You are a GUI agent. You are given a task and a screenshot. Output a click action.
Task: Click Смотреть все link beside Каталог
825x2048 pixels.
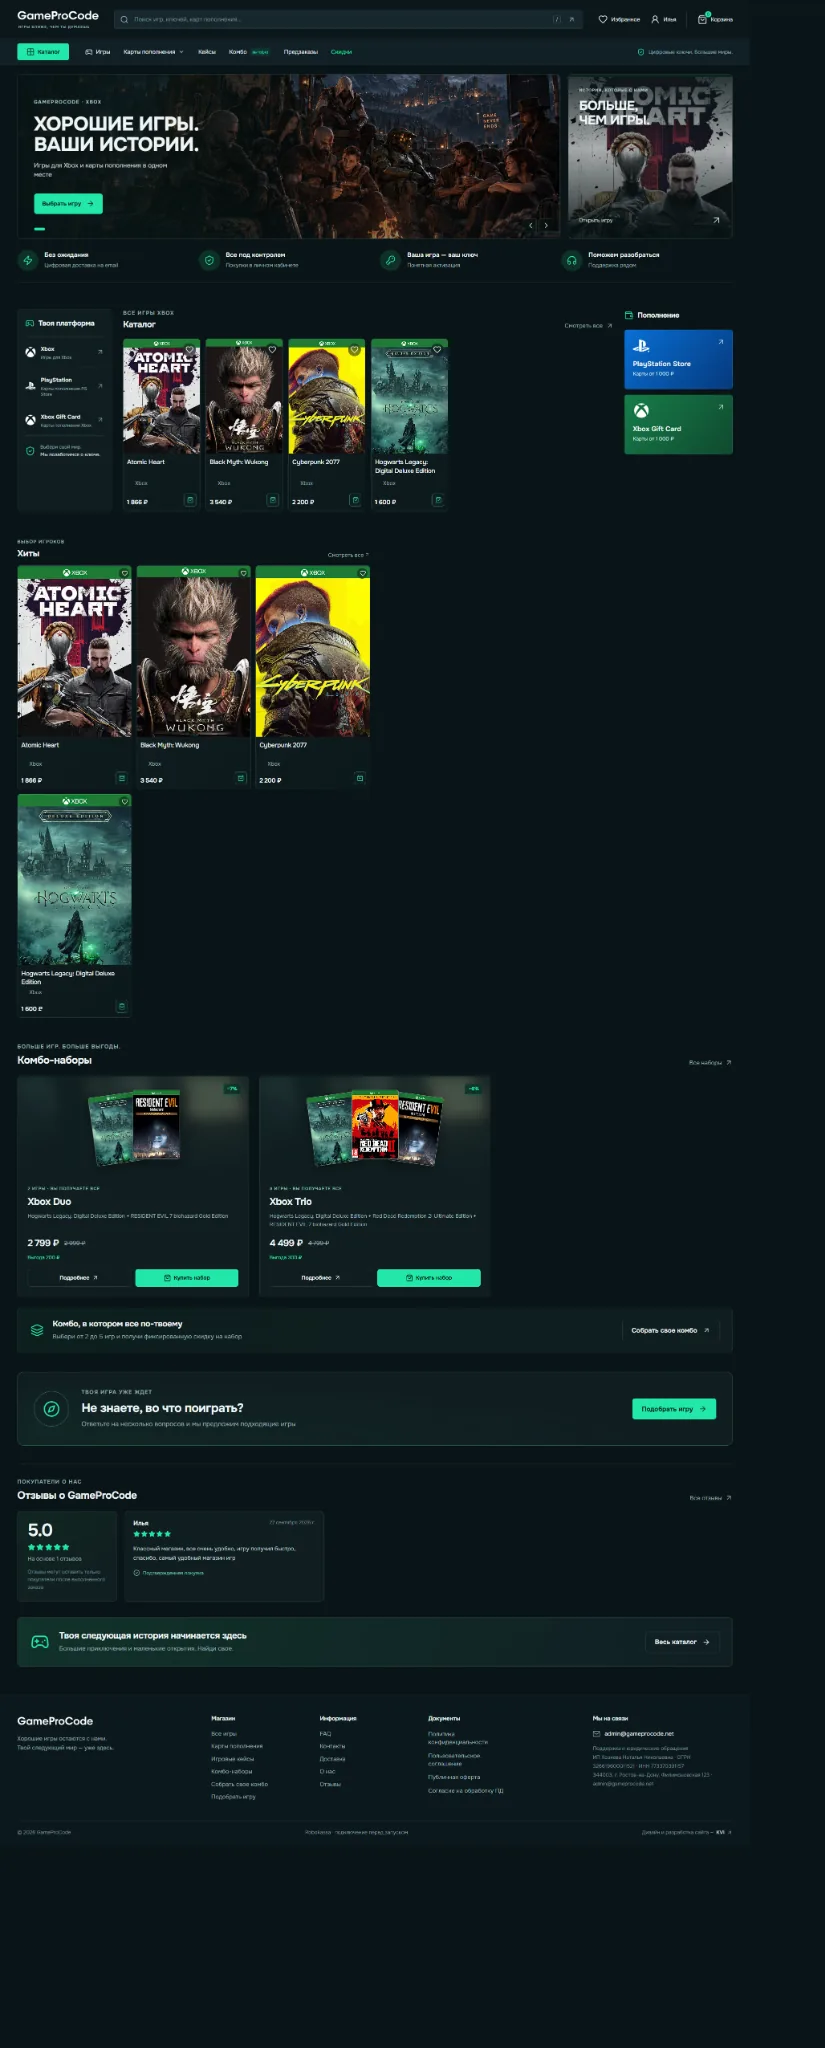coord(588,326)
